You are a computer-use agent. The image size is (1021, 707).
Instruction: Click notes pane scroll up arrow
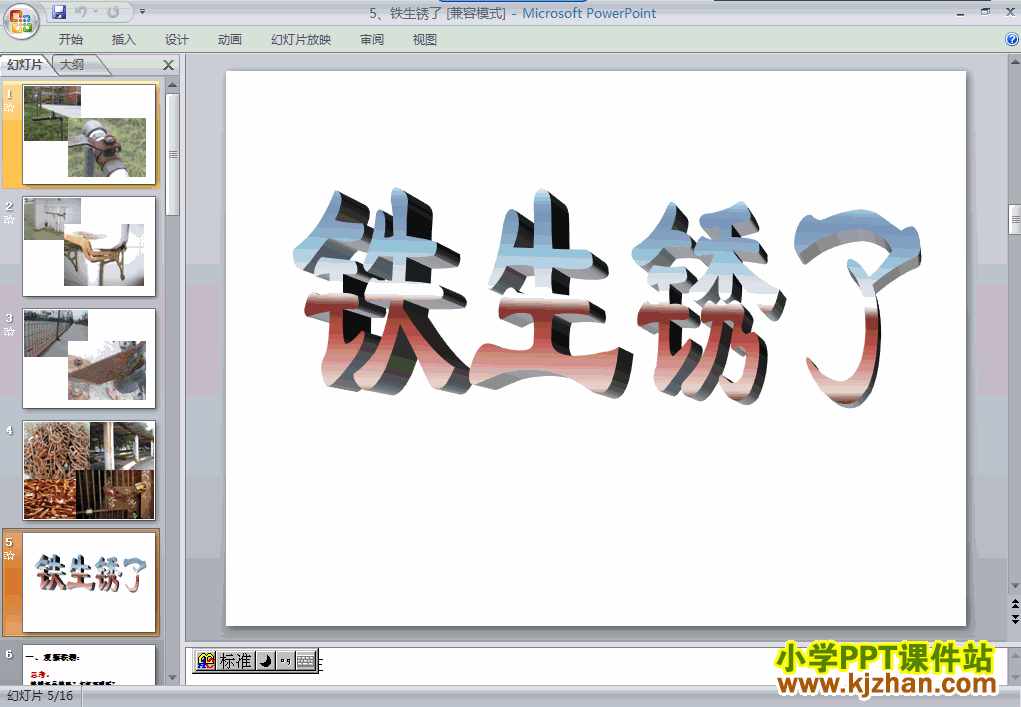tap(1014, 654)
